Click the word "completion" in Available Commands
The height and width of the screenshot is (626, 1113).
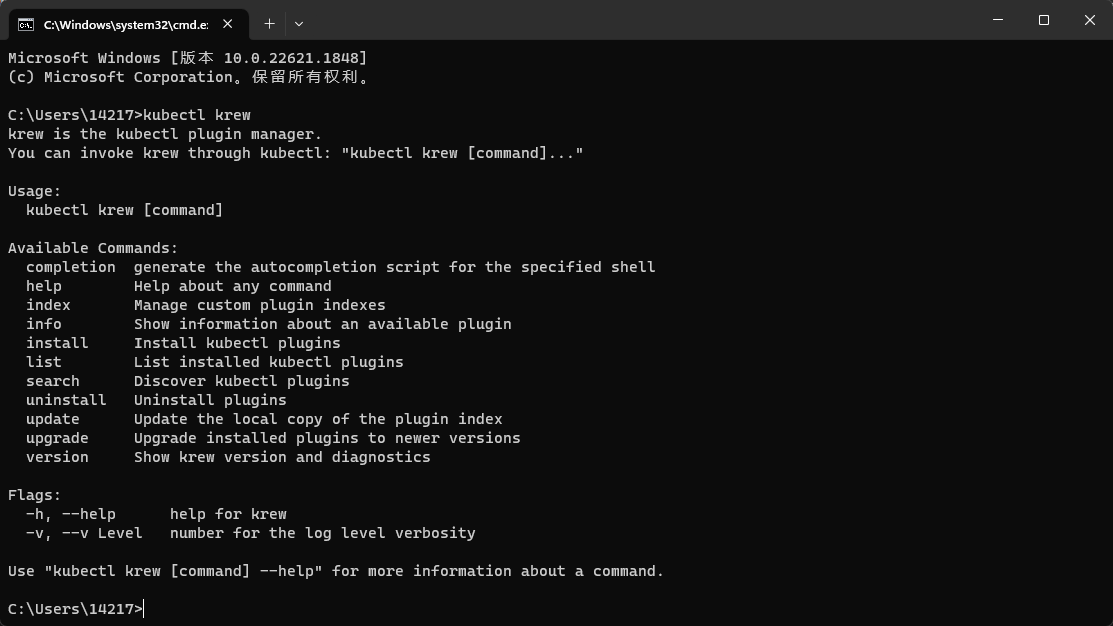[70, 267]
